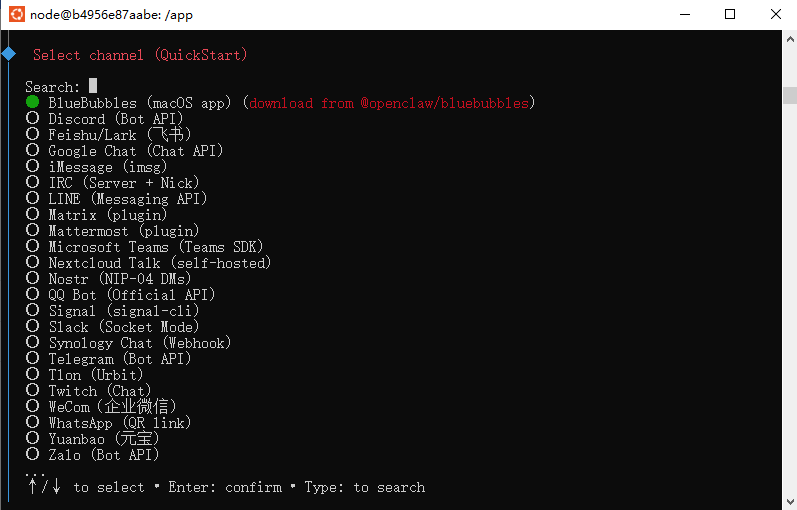Choose the Feishu/Lark radio option
The width and height of the screenshot is (797, 510).
coord(33,134)
